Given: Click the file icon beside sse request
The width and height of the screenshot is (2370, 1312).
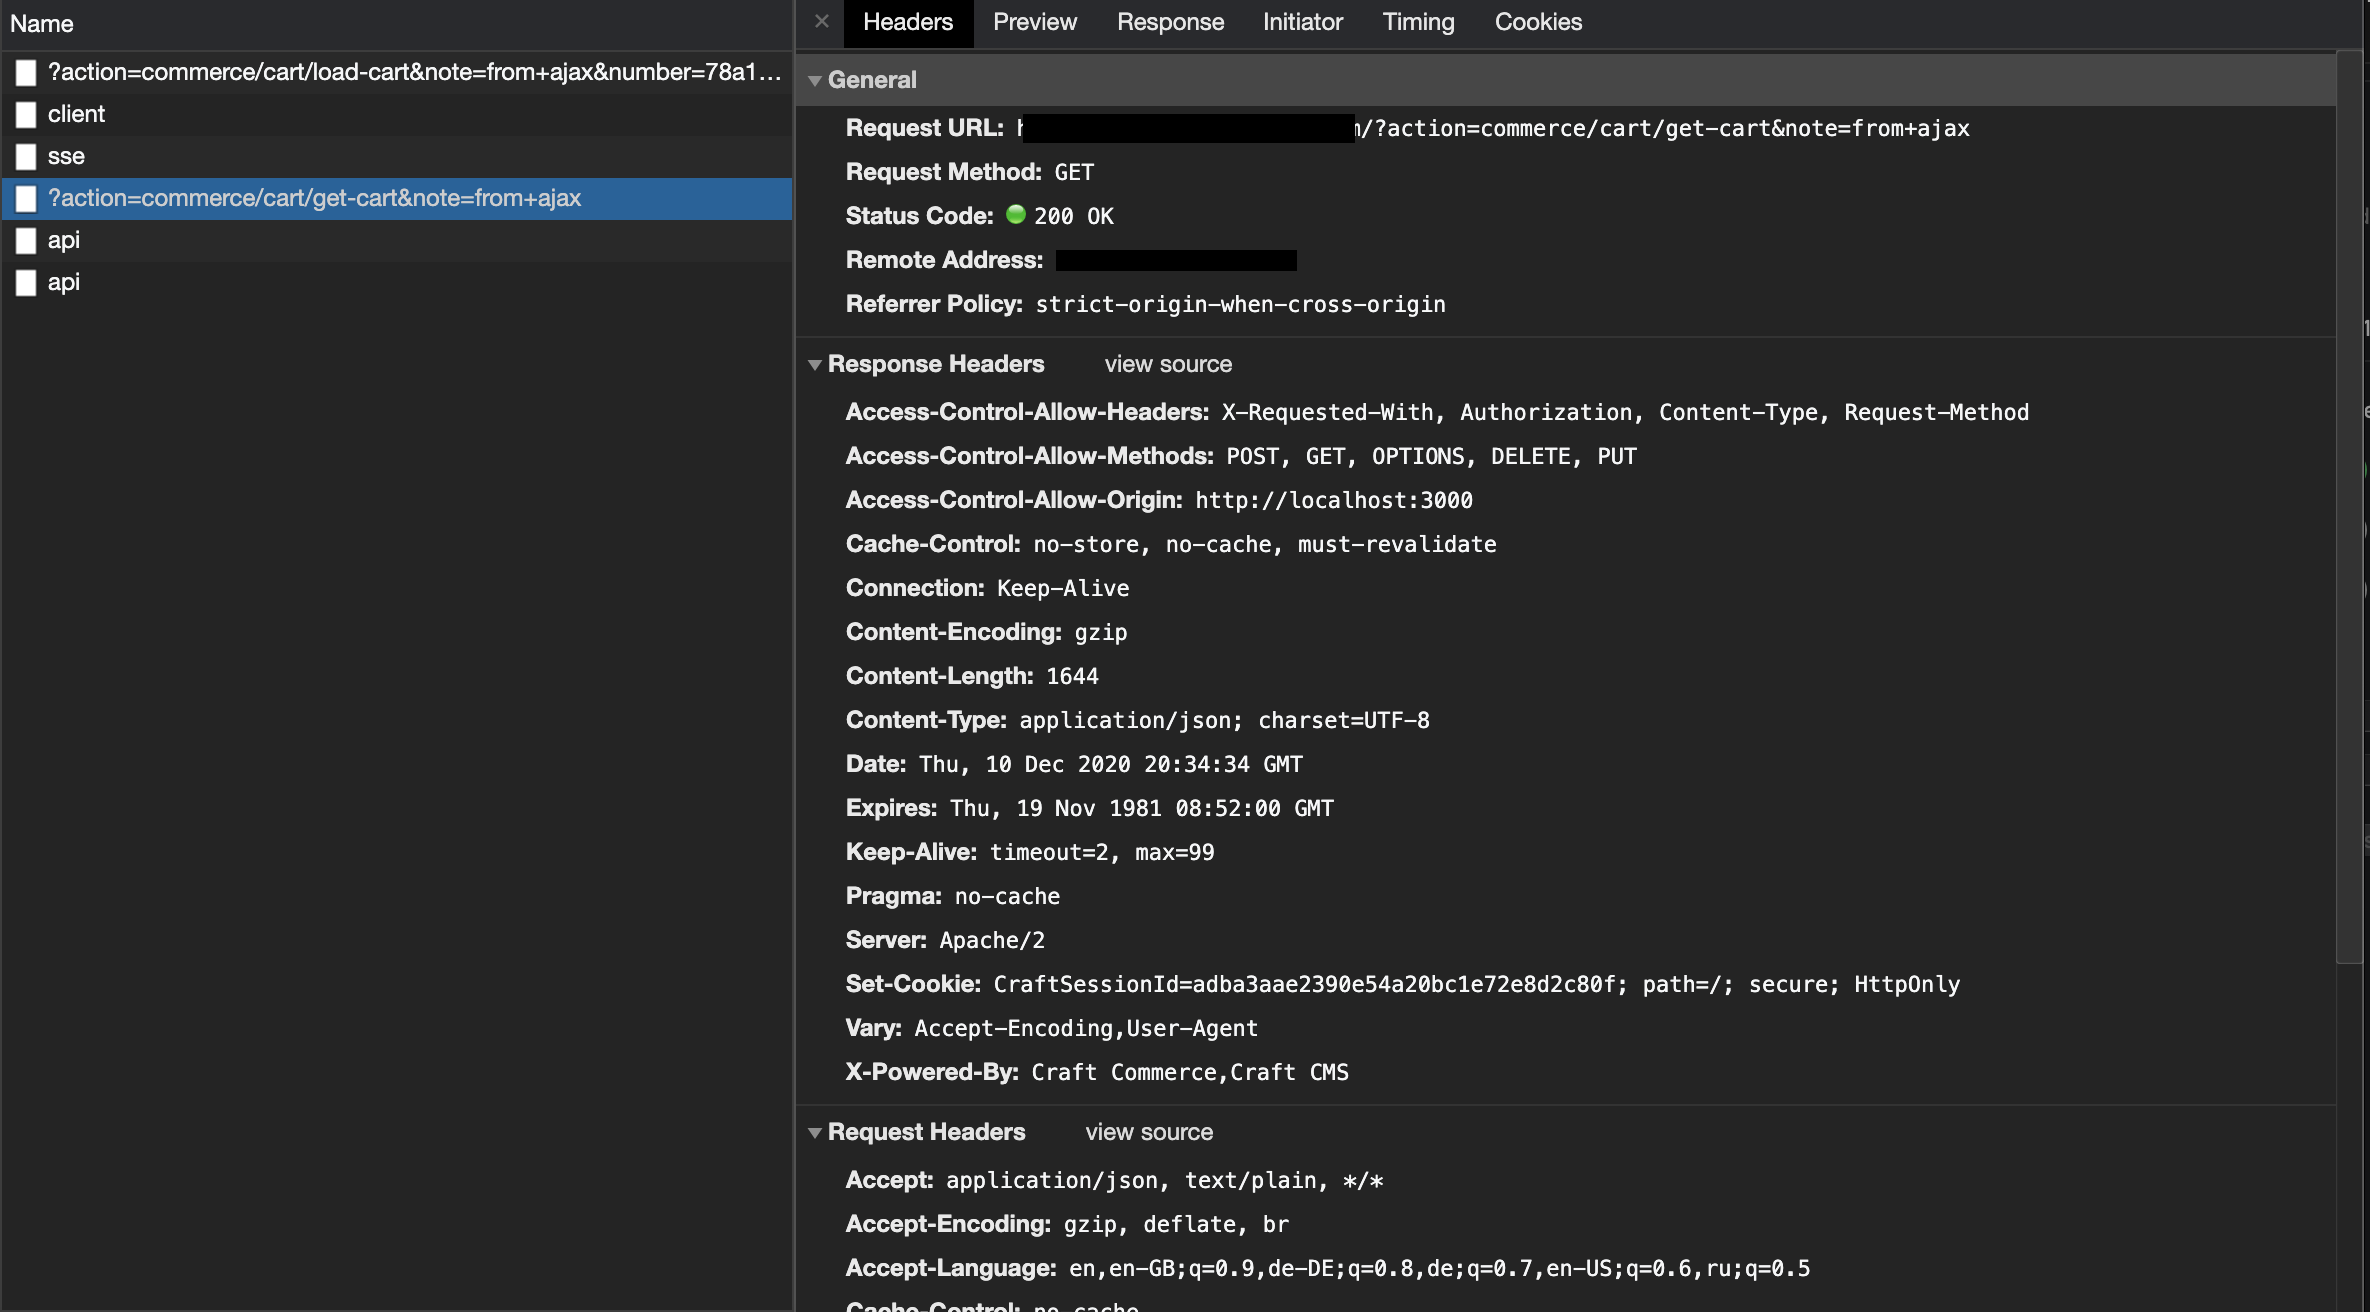Looking at the screenshot, I should coord(26,156).
